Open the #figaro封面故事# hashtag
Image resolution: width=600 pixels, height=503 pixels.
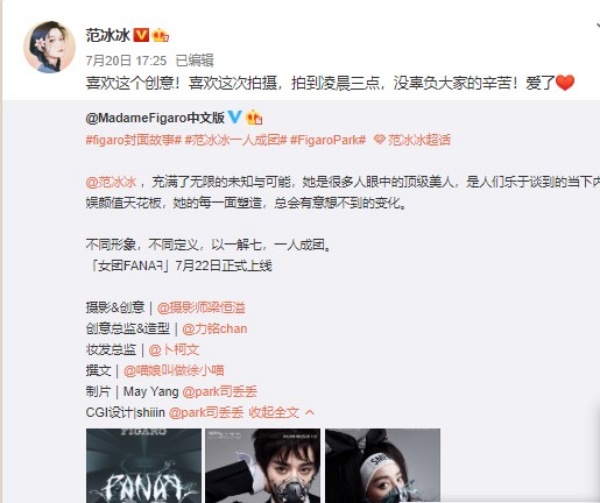(134, 140)
